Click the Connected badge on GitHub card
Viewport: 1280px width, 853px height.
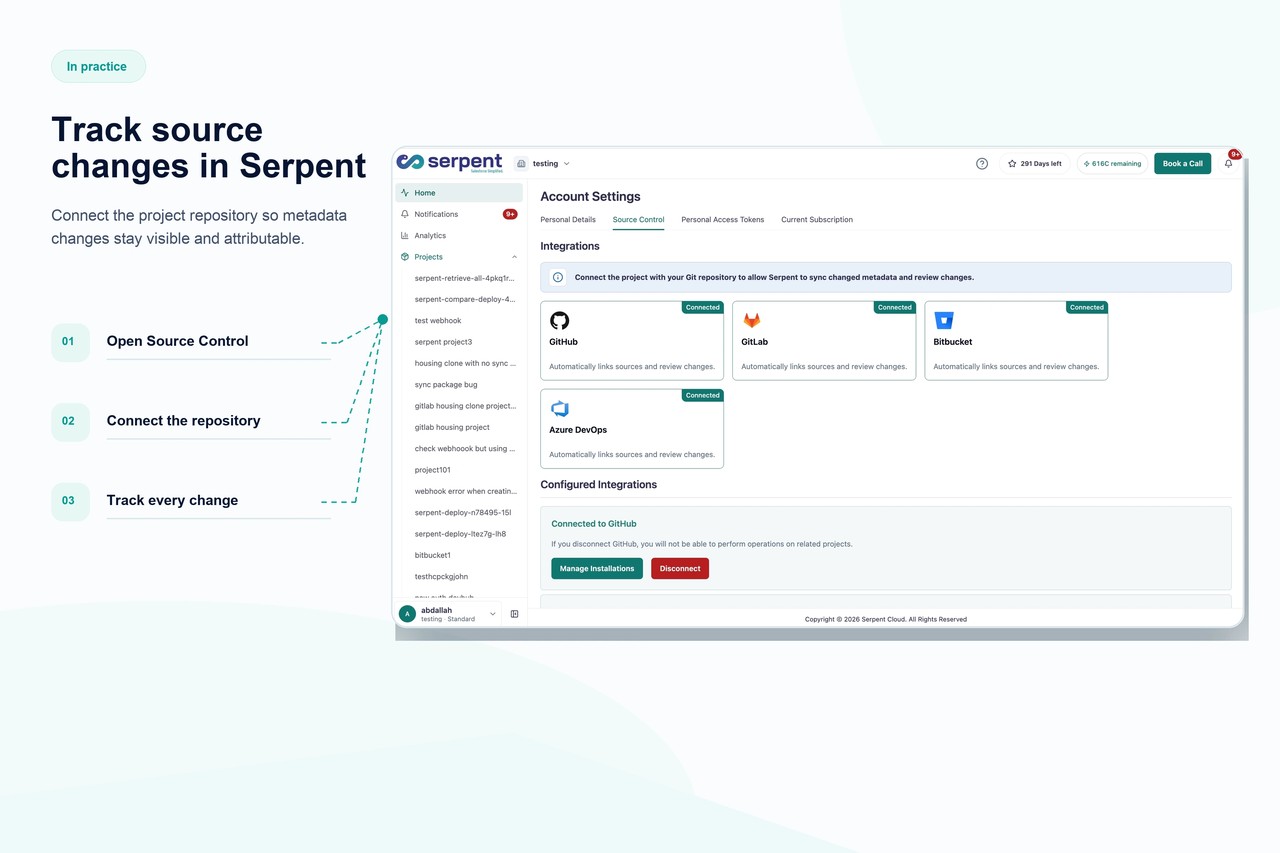702,307
